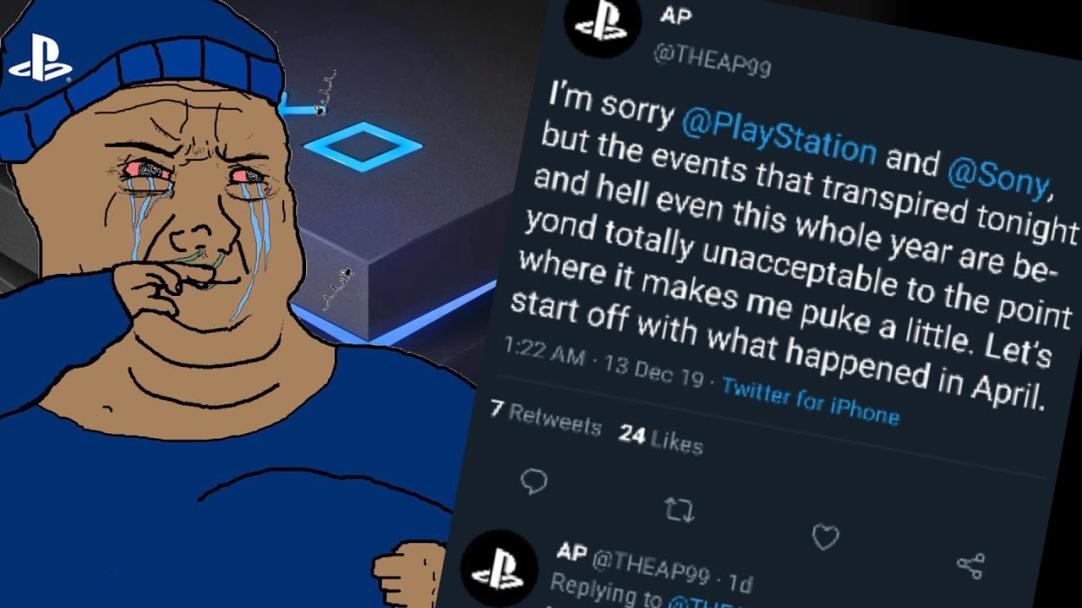The width and height of the screenshot is (1082, 608).
Task: View the 24 Likes list
Action: click(x=660, y=438)
